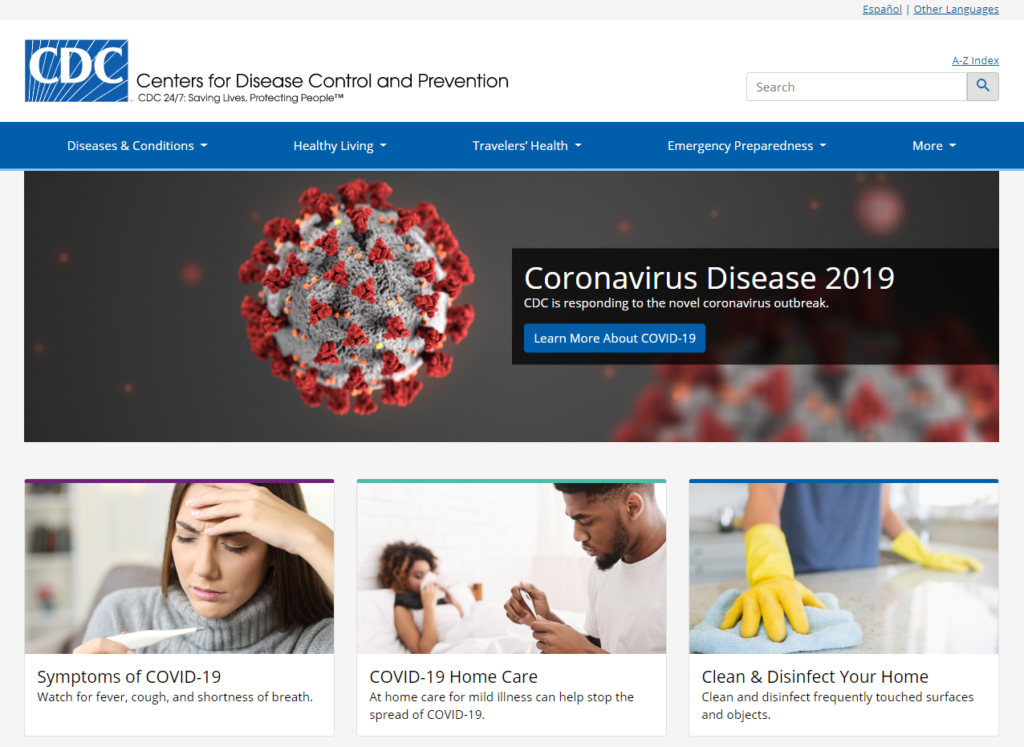
Task: Open the CDC logo home link
Action: pyautogui.click(x=76, y=71)
